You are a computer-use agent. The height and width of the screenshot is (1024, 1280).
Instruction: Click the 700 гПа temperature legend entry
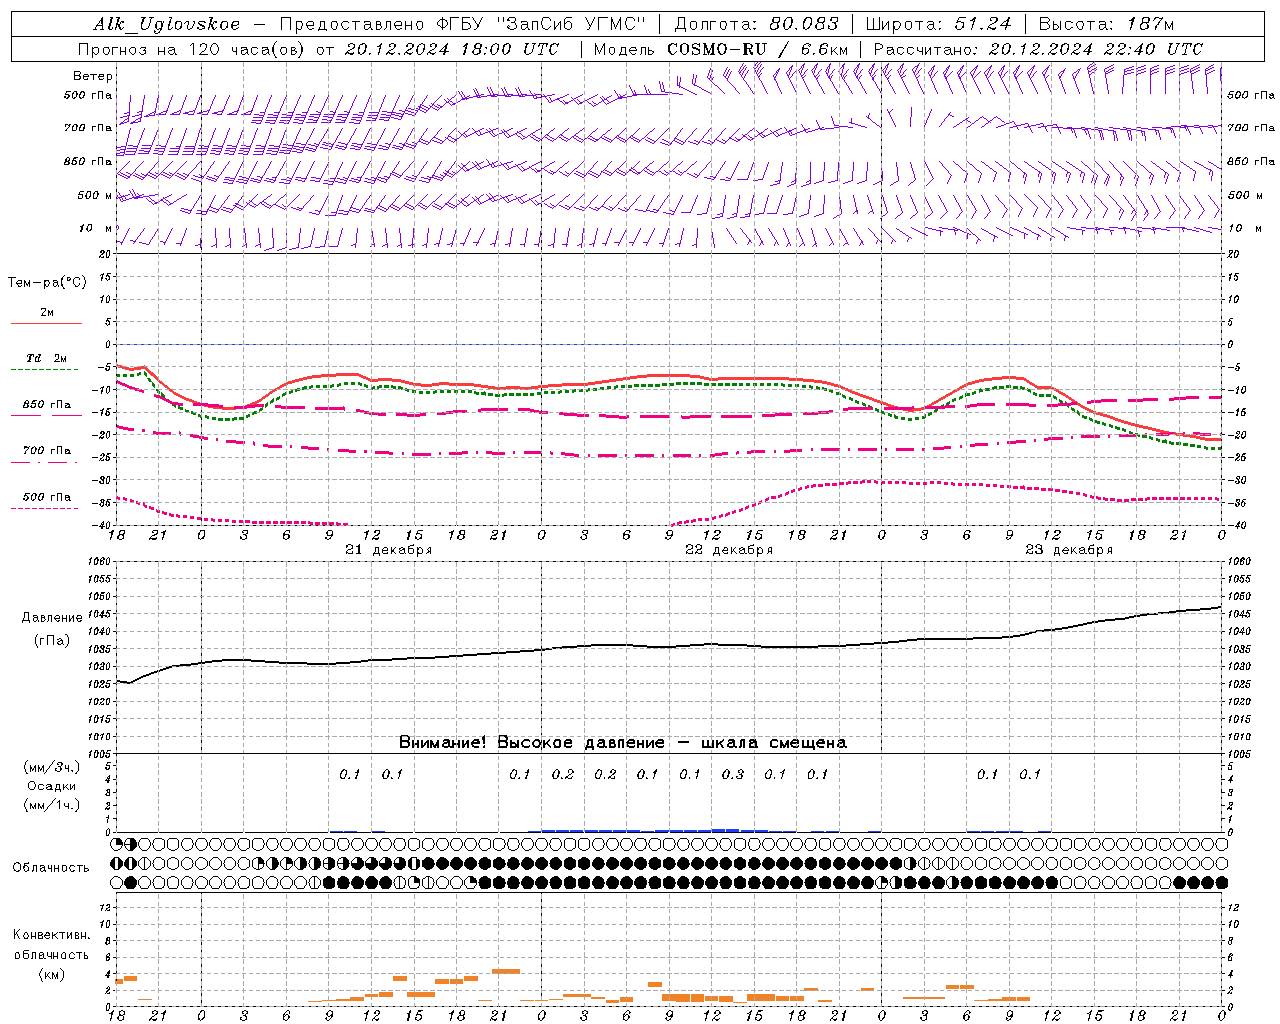[x=47, y=450]
